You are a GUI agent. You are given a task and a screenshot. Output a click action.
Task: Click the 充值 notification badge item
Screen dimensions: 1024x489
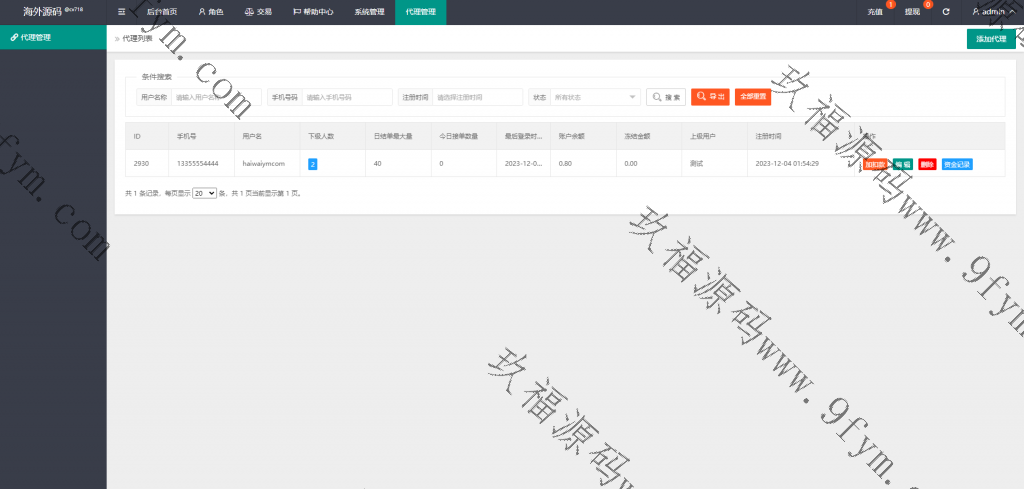tap(877, 12)
